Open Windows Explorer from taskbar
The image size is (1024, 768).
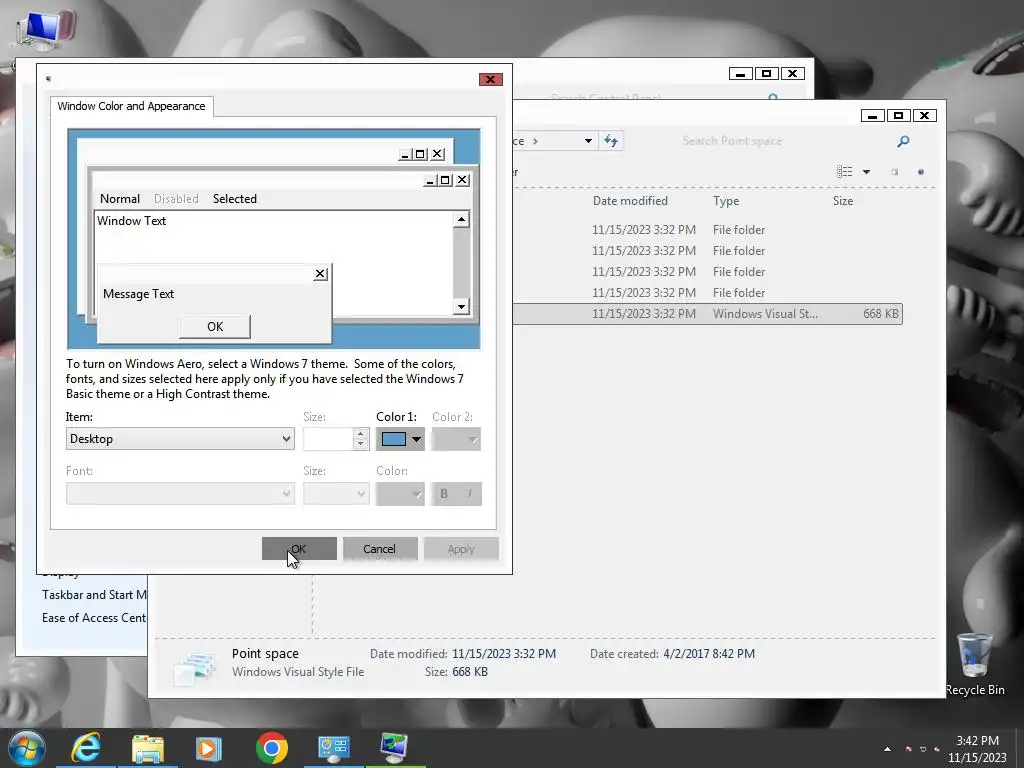point(148,748)
